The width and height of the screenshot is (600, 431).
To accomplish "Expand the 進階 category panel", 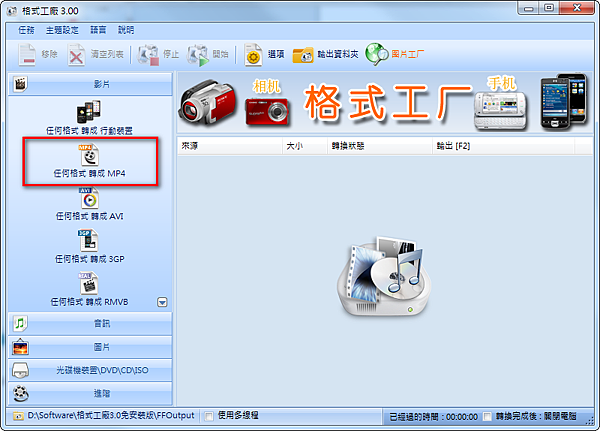I will pyautogui.click(x=90, y=393).
